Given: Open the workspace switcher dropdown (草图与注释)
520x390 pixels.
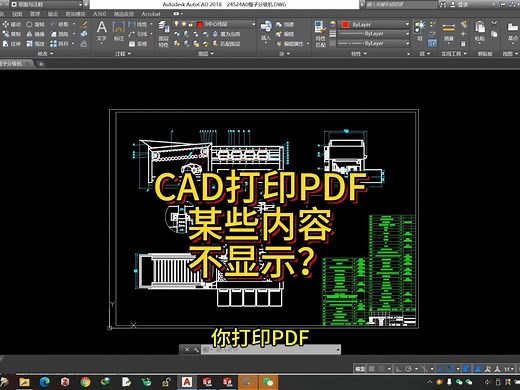Looking at the screenshot, I should click(47, 4).
